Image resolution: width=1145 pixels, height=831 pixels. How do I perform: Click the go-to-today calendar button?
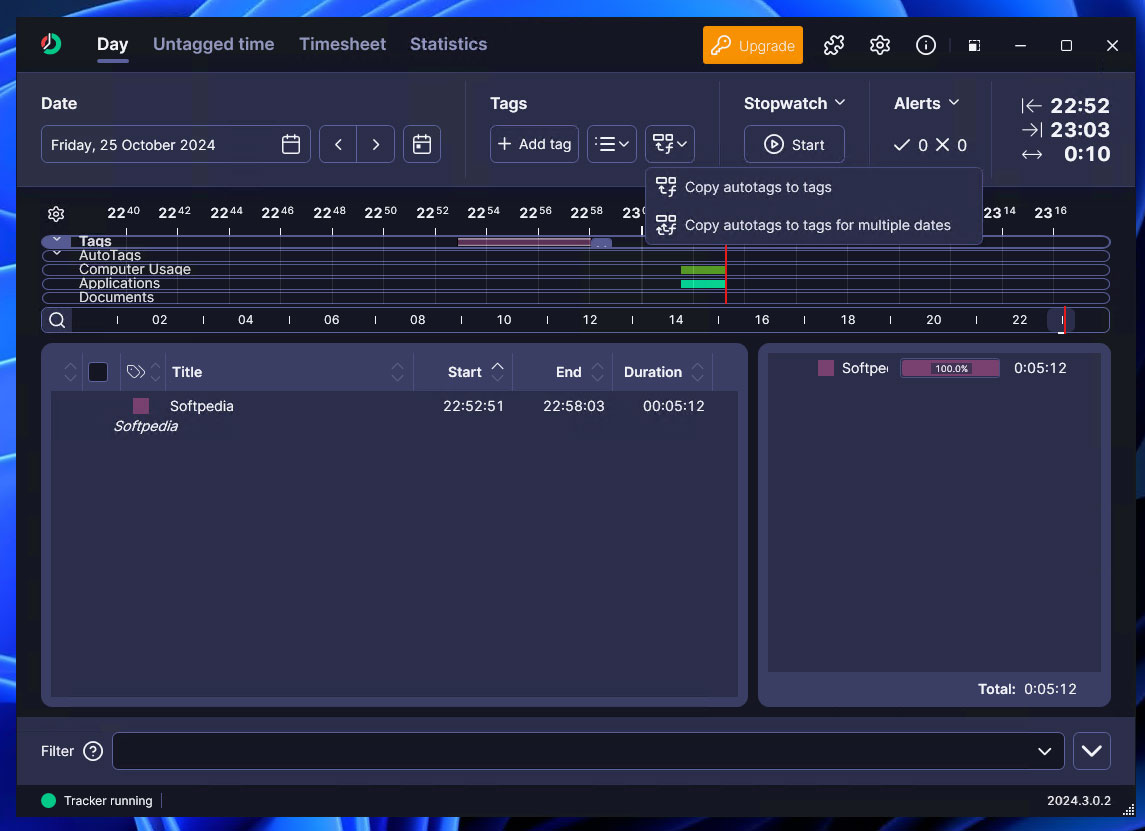tap(422, 145)
